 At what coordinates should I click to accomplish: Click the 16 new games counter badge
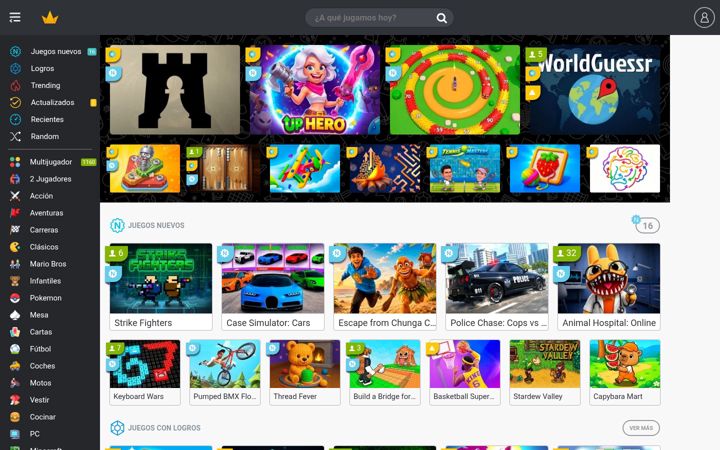pyautogui.click(x=647, y=226)
